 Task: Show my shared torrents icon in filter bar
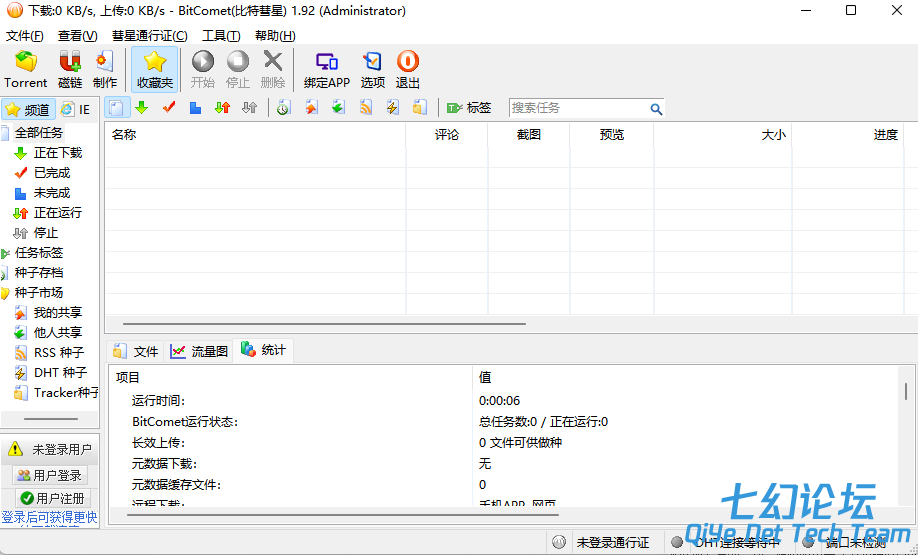pyautogui.click(x=311, y=108)
